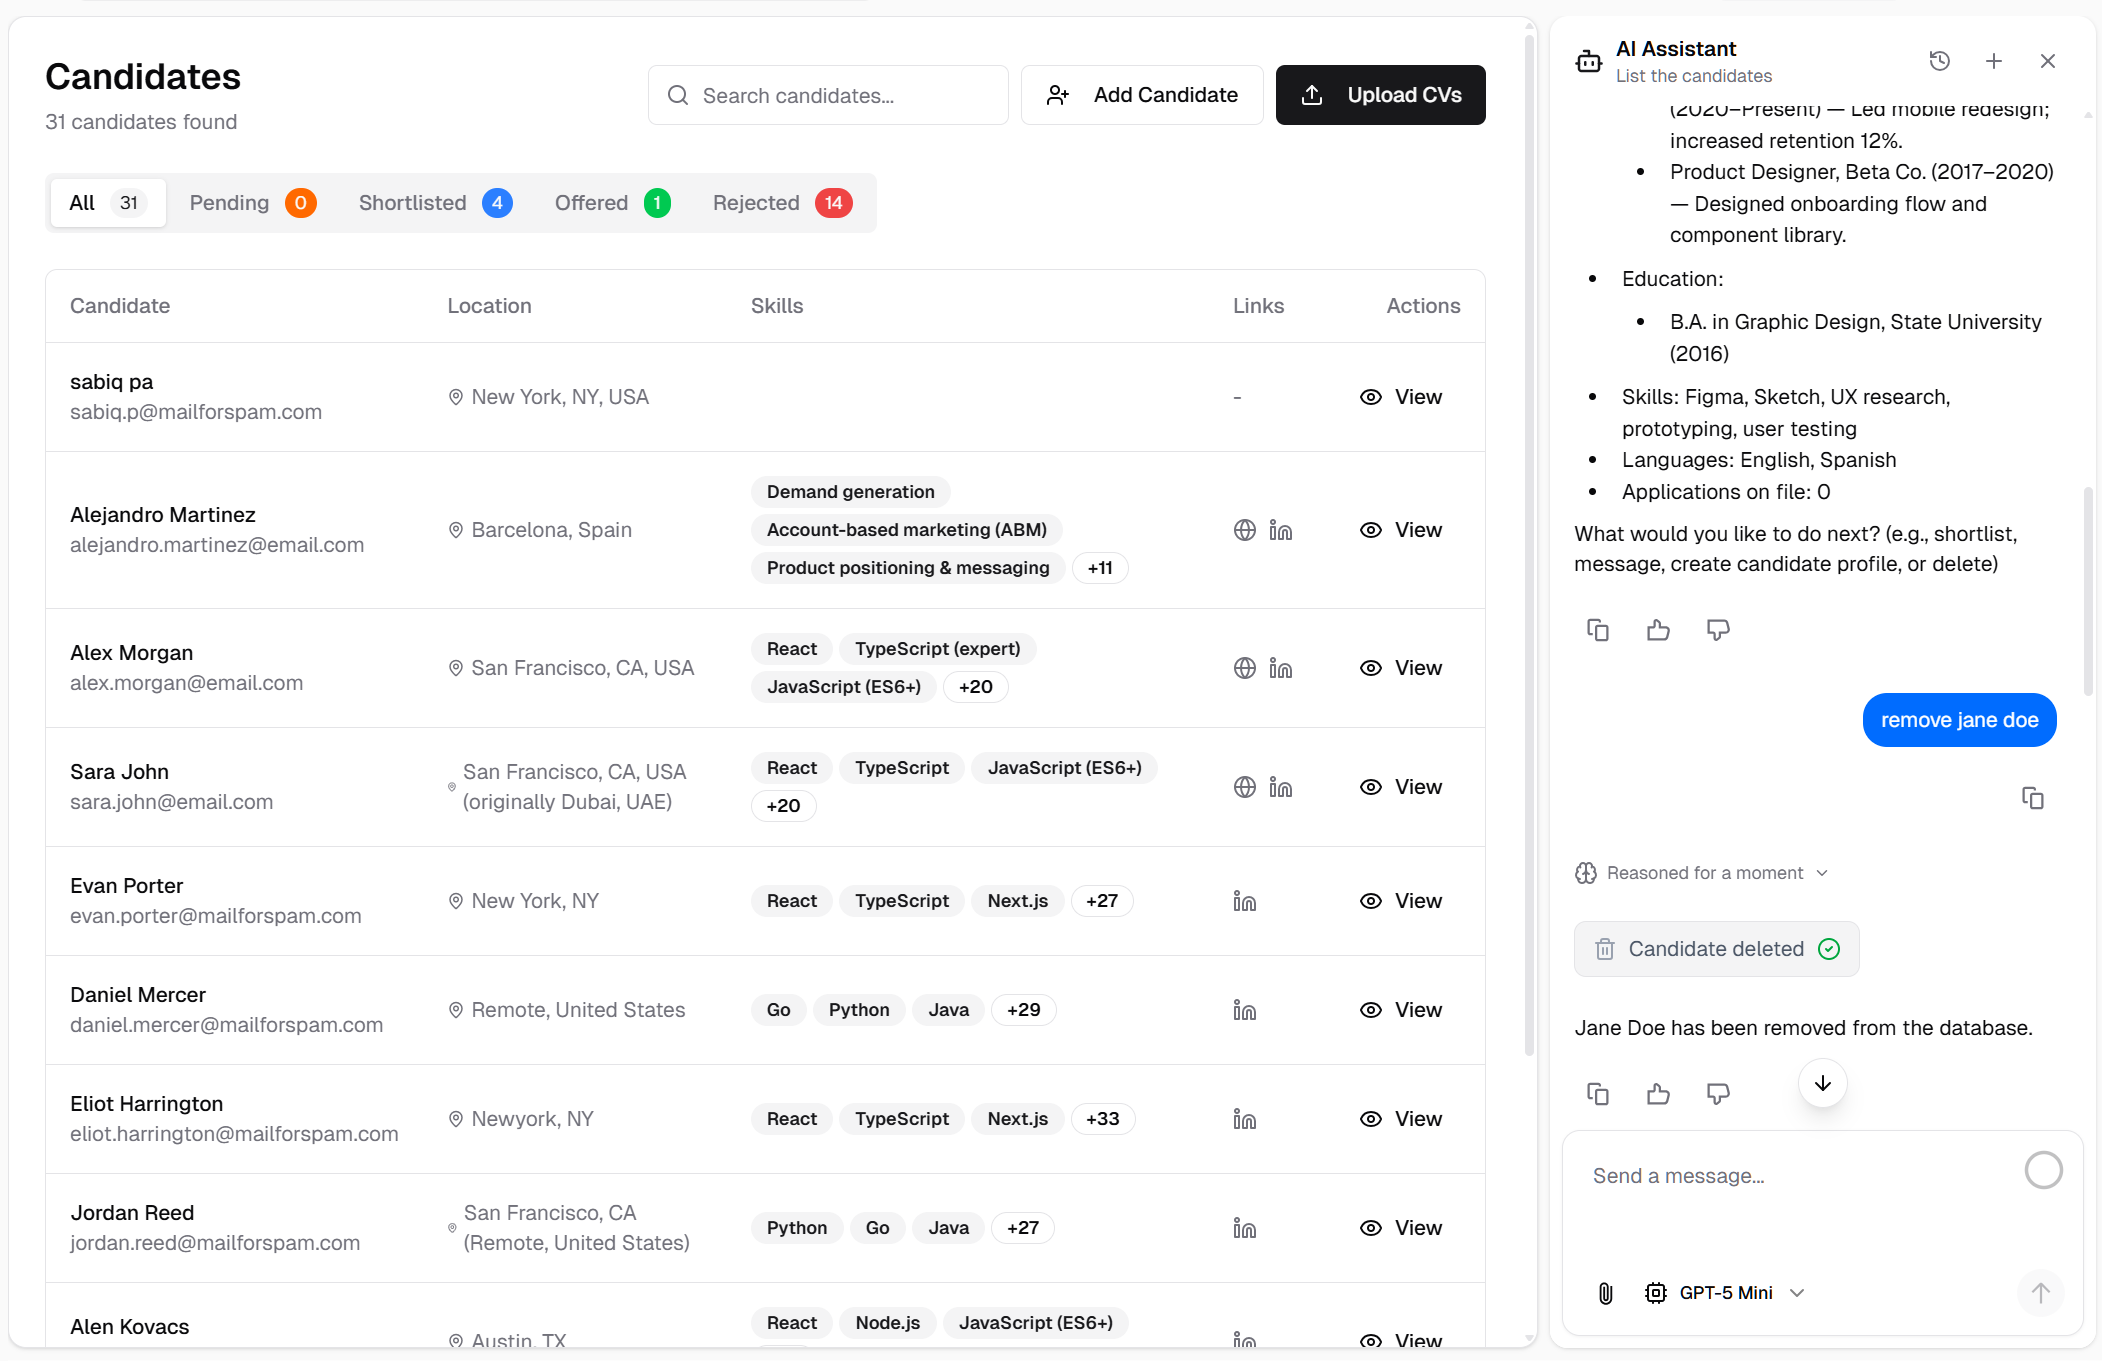Click Alejandro Martinez's LinkedIn icon
2102x1361 pixels.
(1280, 530)
